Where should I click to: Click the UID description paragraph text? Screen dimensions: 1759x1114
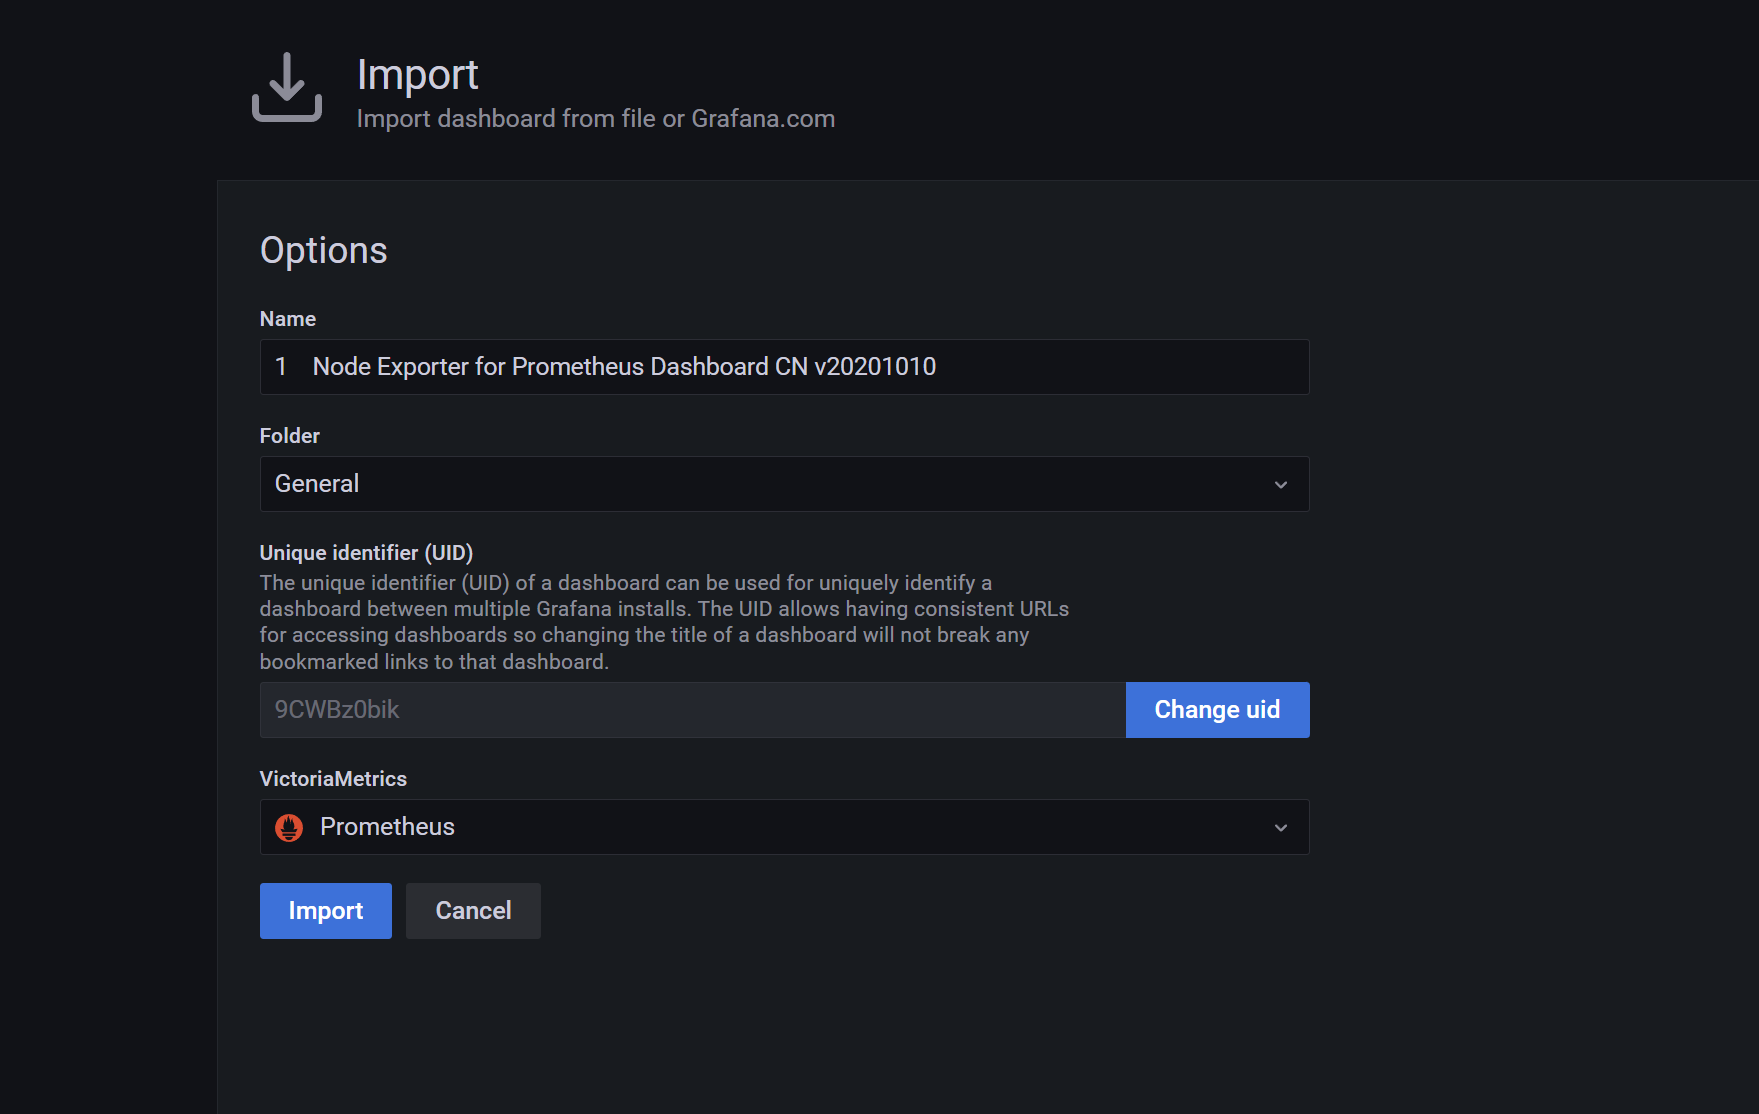coord(664,622)
